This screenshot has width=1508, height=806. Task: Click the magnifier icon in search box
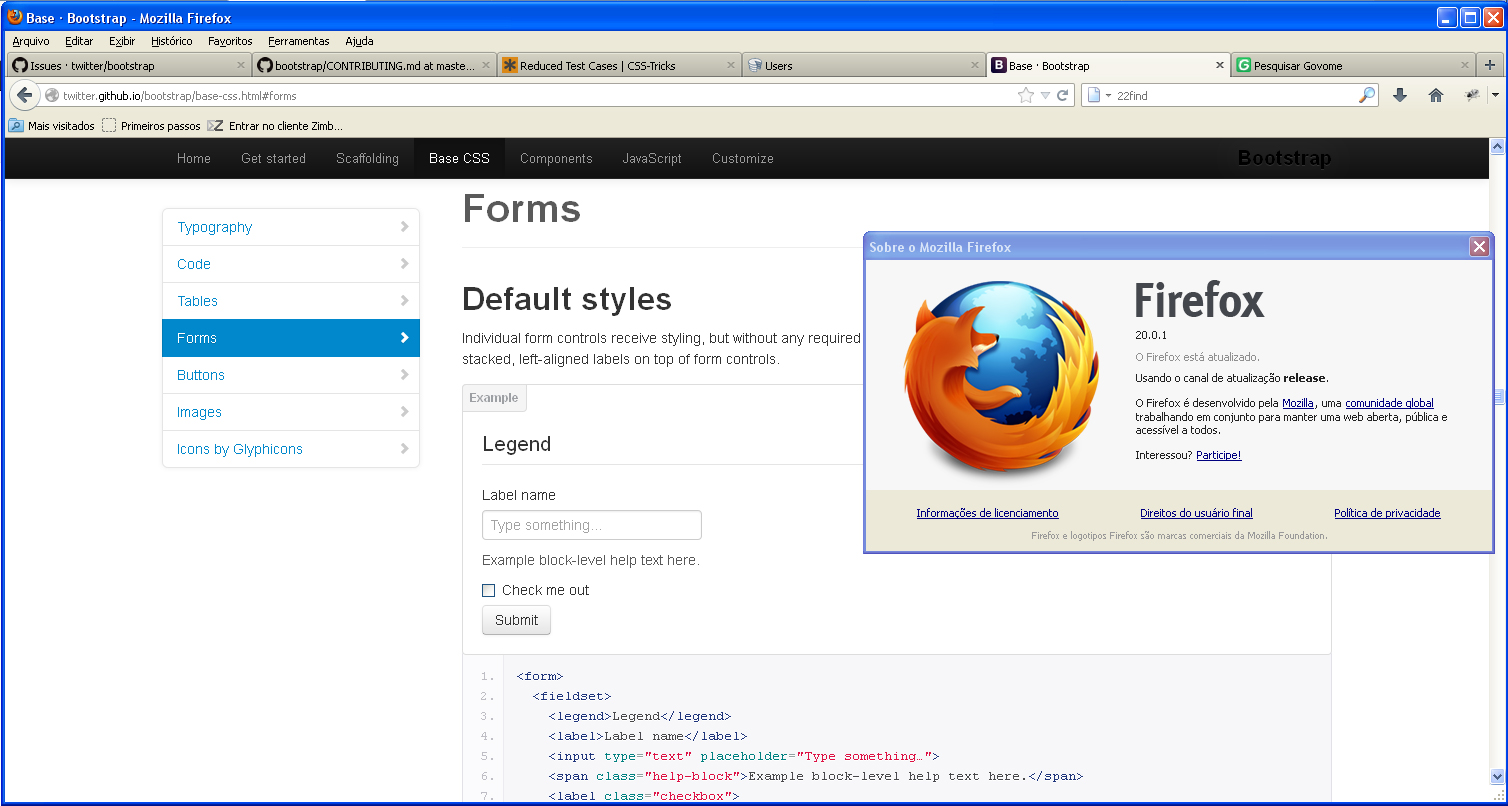1367,95
